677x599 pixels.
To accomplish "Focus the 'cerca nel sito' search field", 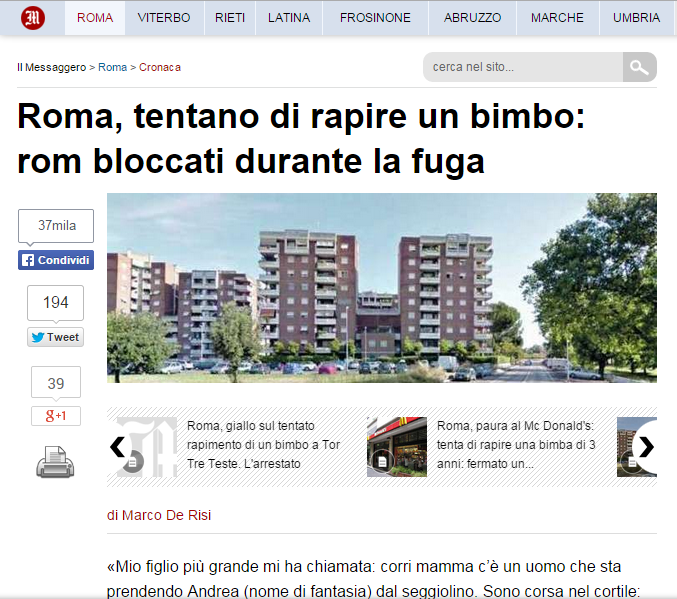I will coord(523,67).
